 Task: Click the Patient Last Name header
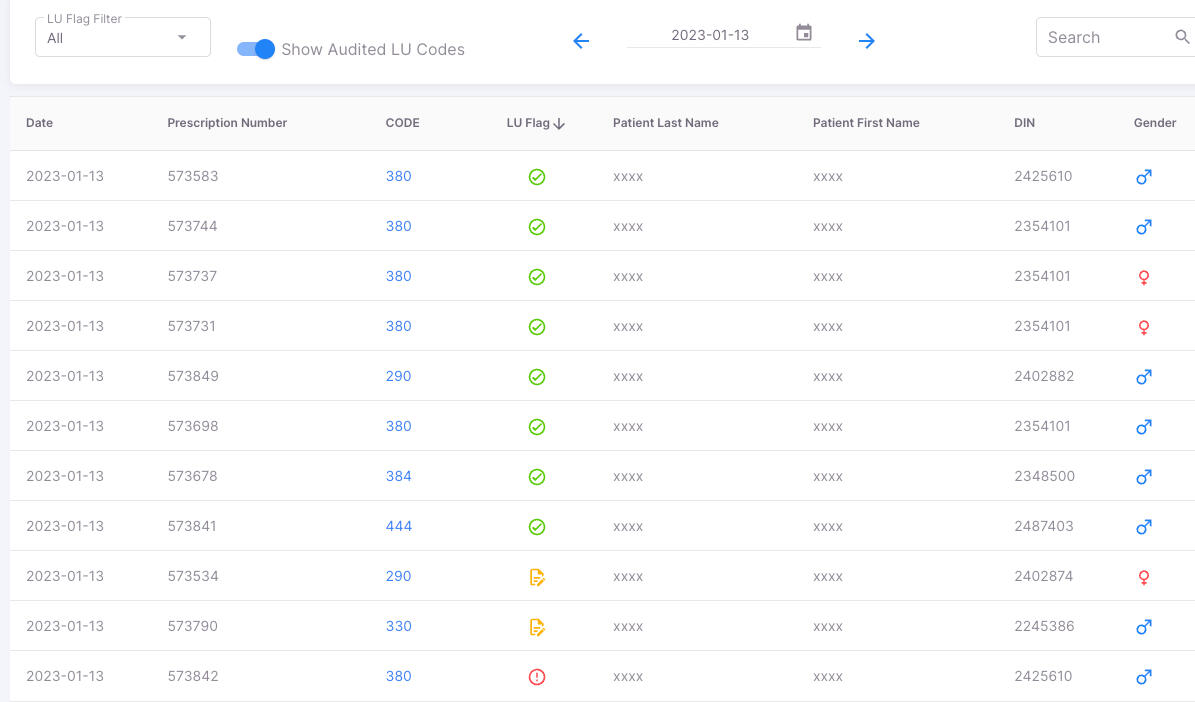665,123
